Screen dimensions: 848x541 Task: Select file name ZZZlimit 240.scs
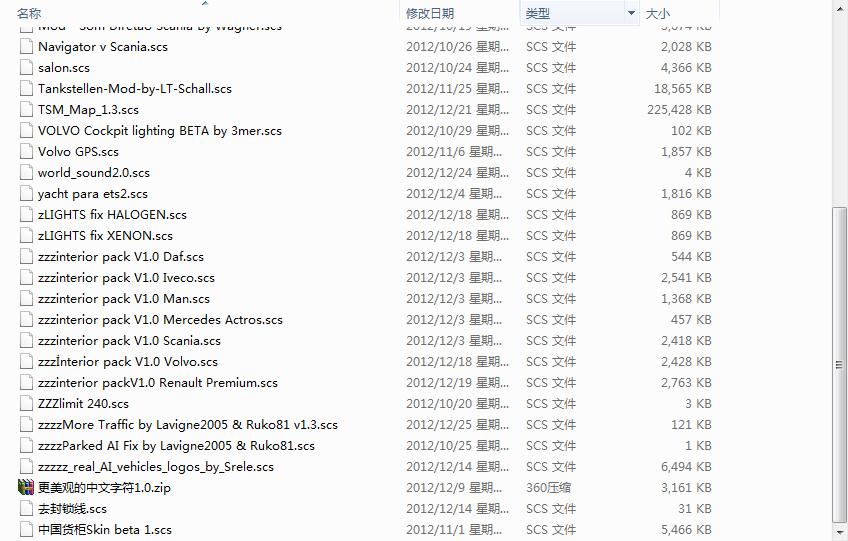coord(83,404)
